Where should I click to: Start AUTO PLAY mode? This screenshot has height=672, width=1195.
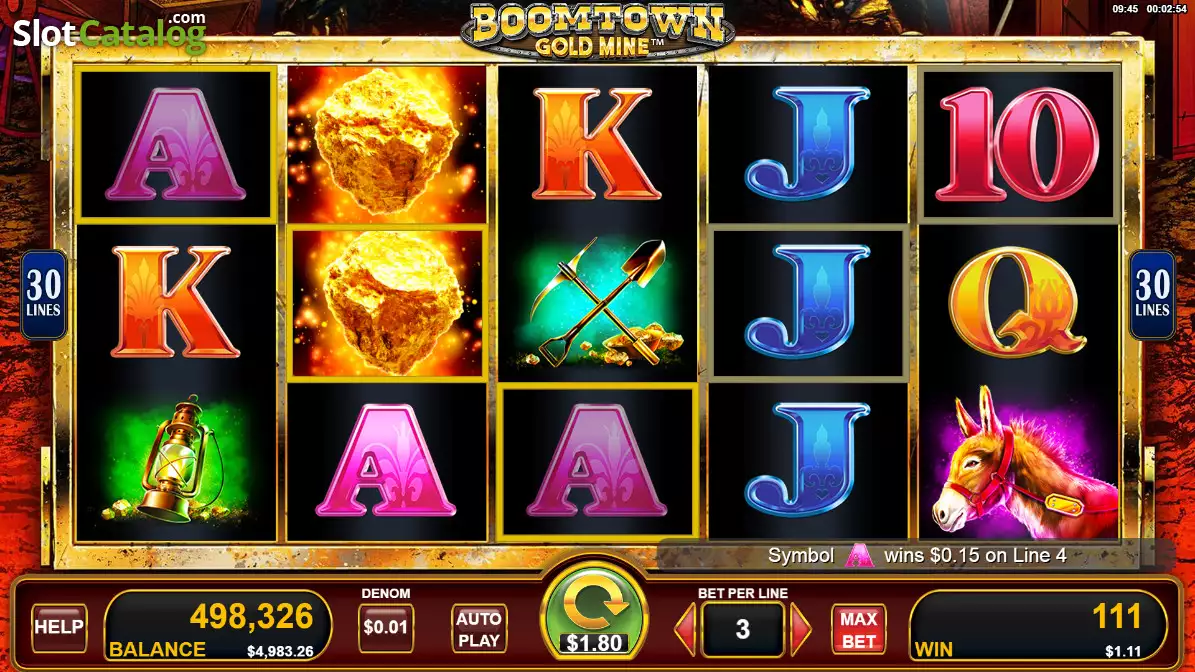pos(479,629)
